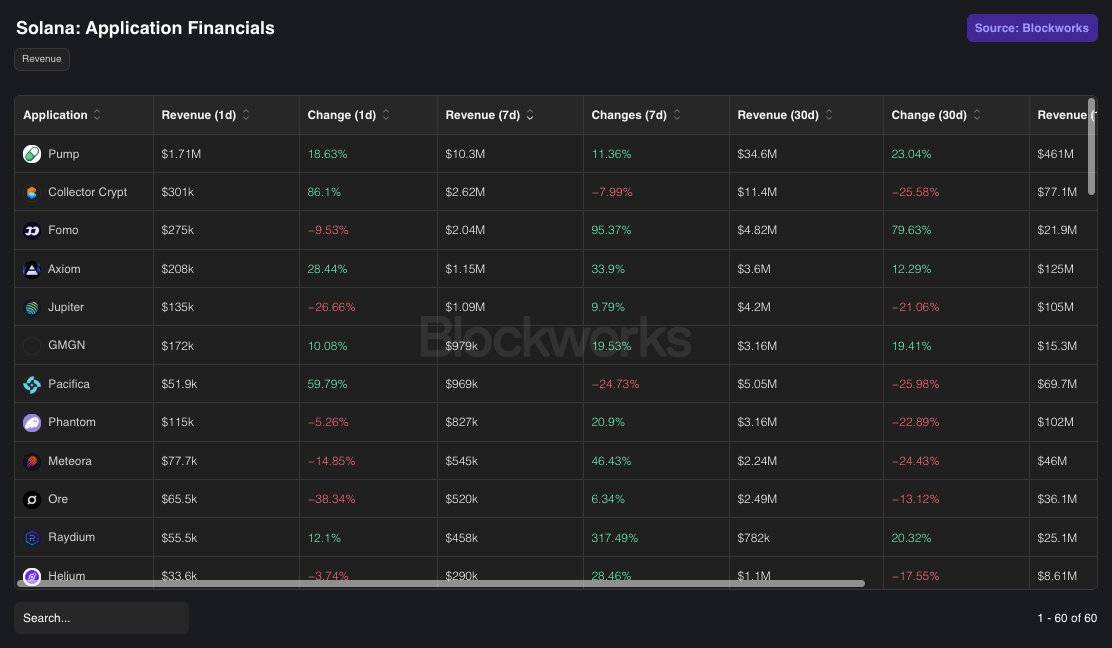The width and height of the screenshot is (1112, 648).
Task: Sort by Change (1d) column arrows
Action: (386, 115)
